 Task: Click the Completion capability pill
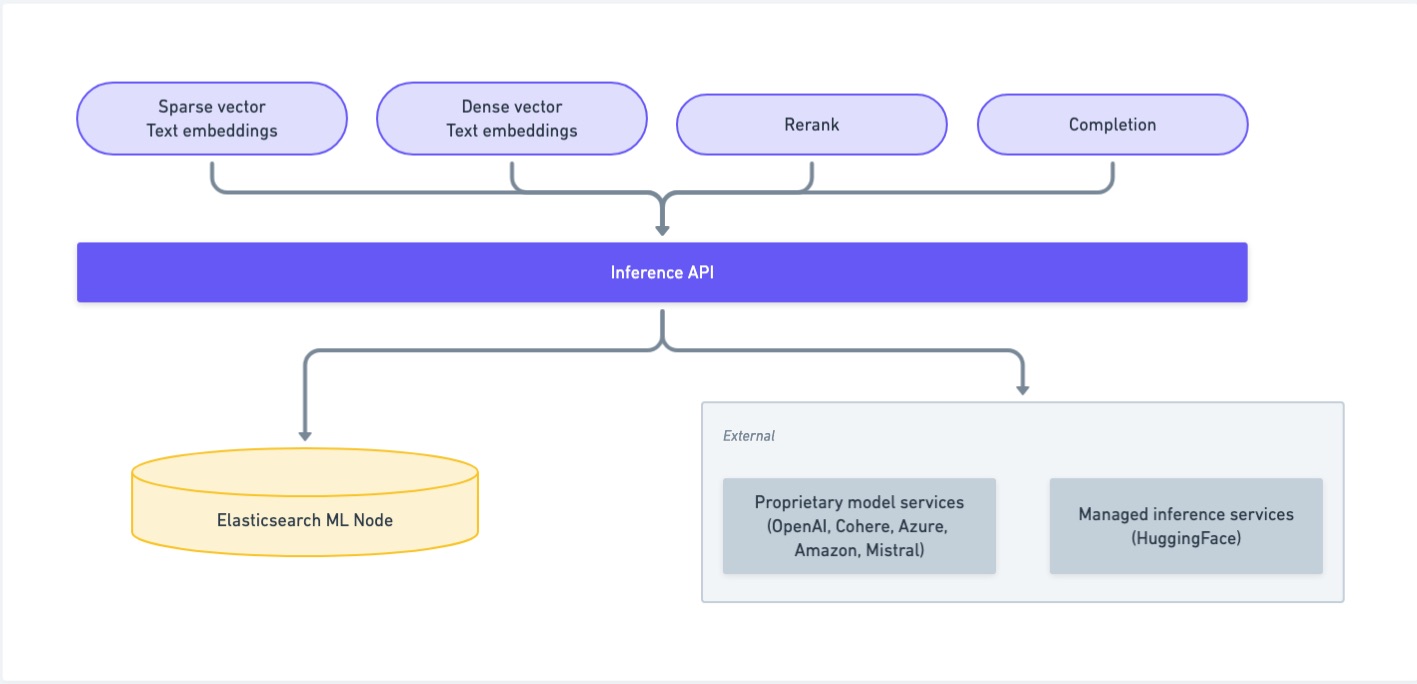coord(1112,124)
